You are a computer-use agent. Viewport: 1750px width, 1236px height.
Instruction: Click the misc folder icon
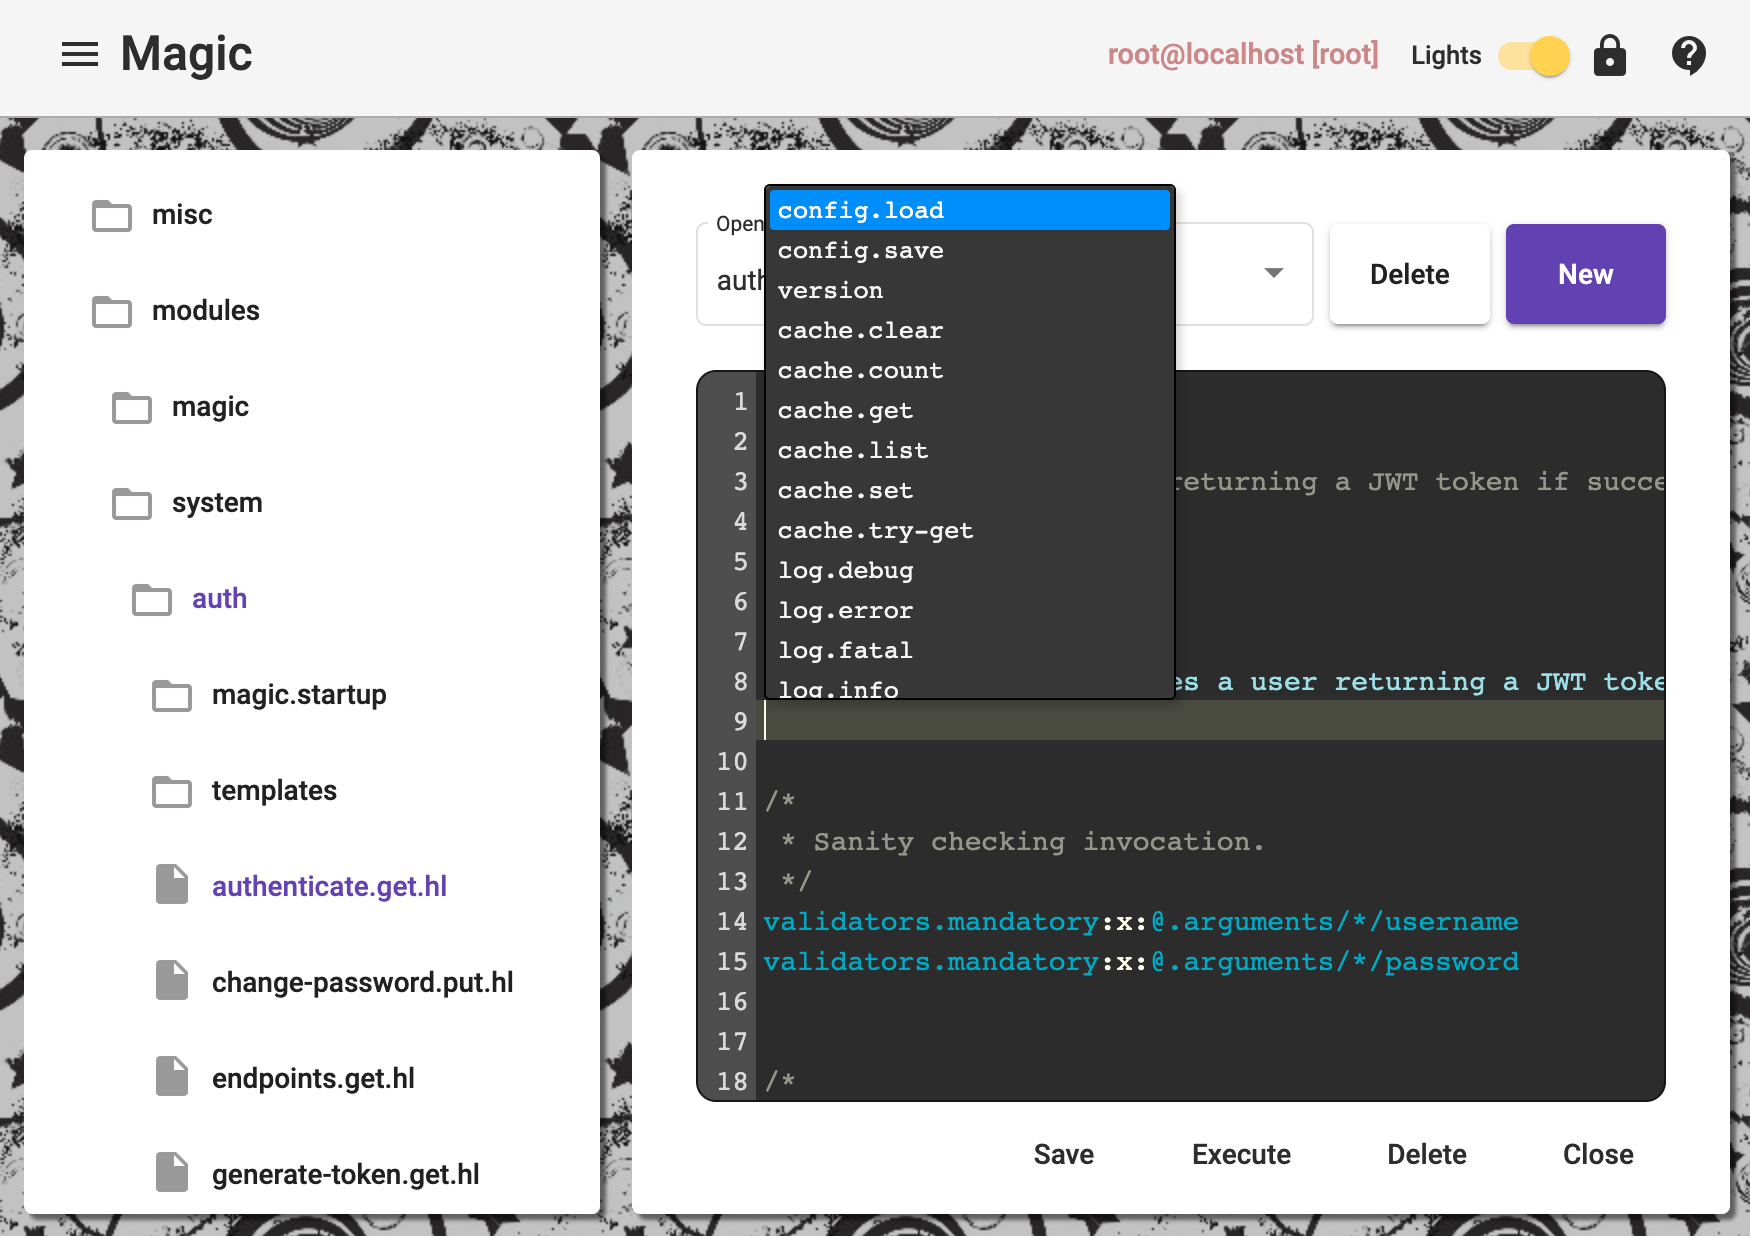[x=111, y=215]
